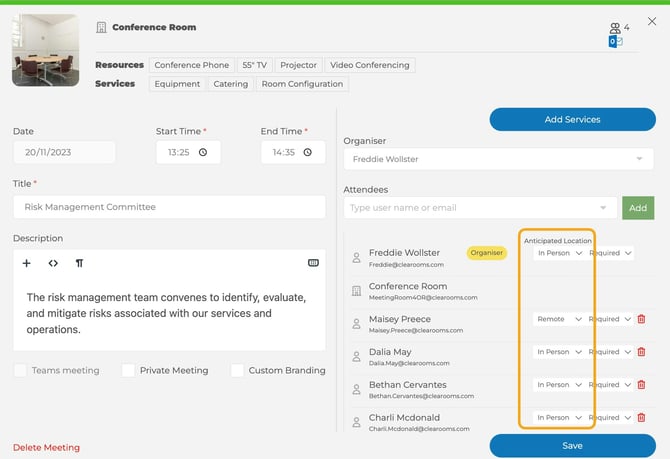Screen dimensions: 670x459
Task: Click the Add Services button
Action: (572, 119)
